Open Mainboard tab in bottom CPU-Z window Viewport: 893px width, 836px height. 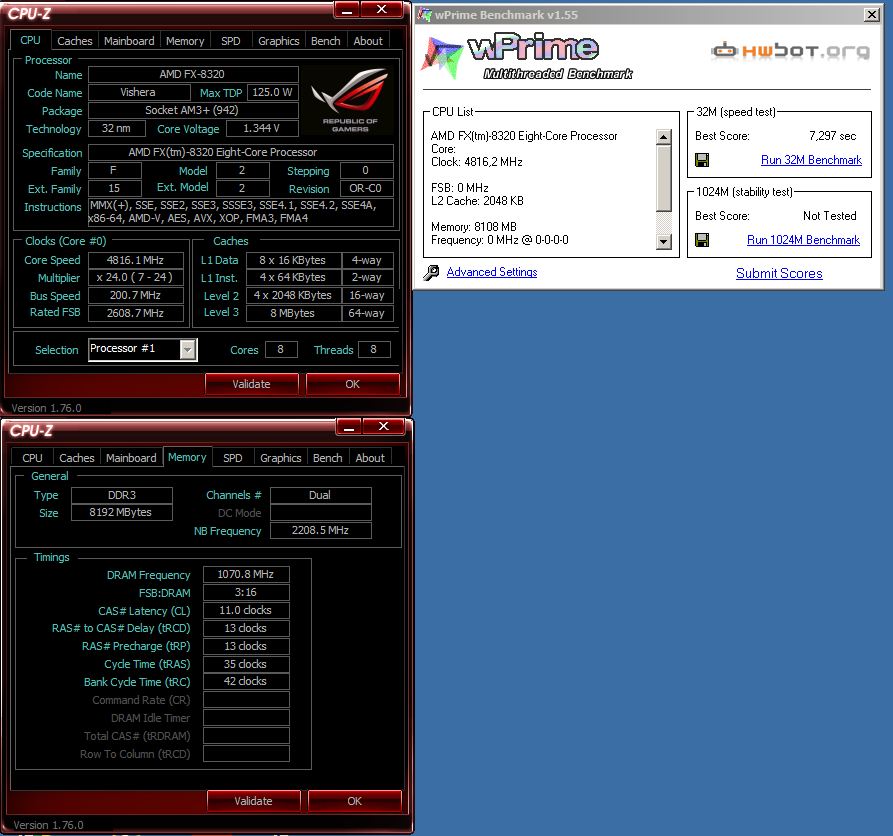[x=131, y=458]
